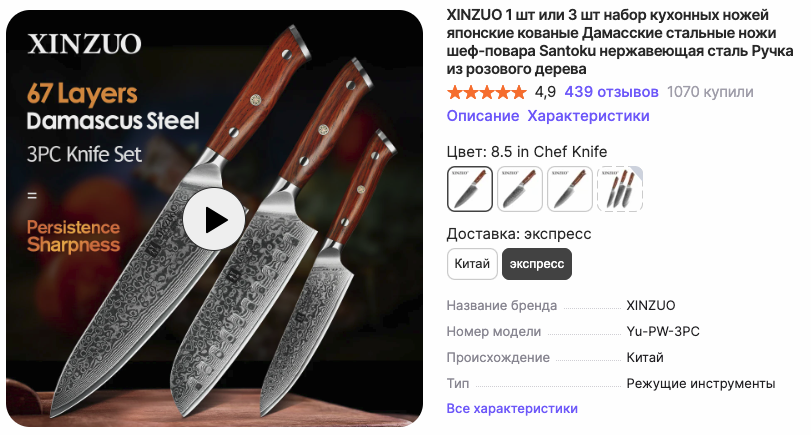Click the orange five-star rating icons
811x435 pixels.
pos(487,93)
